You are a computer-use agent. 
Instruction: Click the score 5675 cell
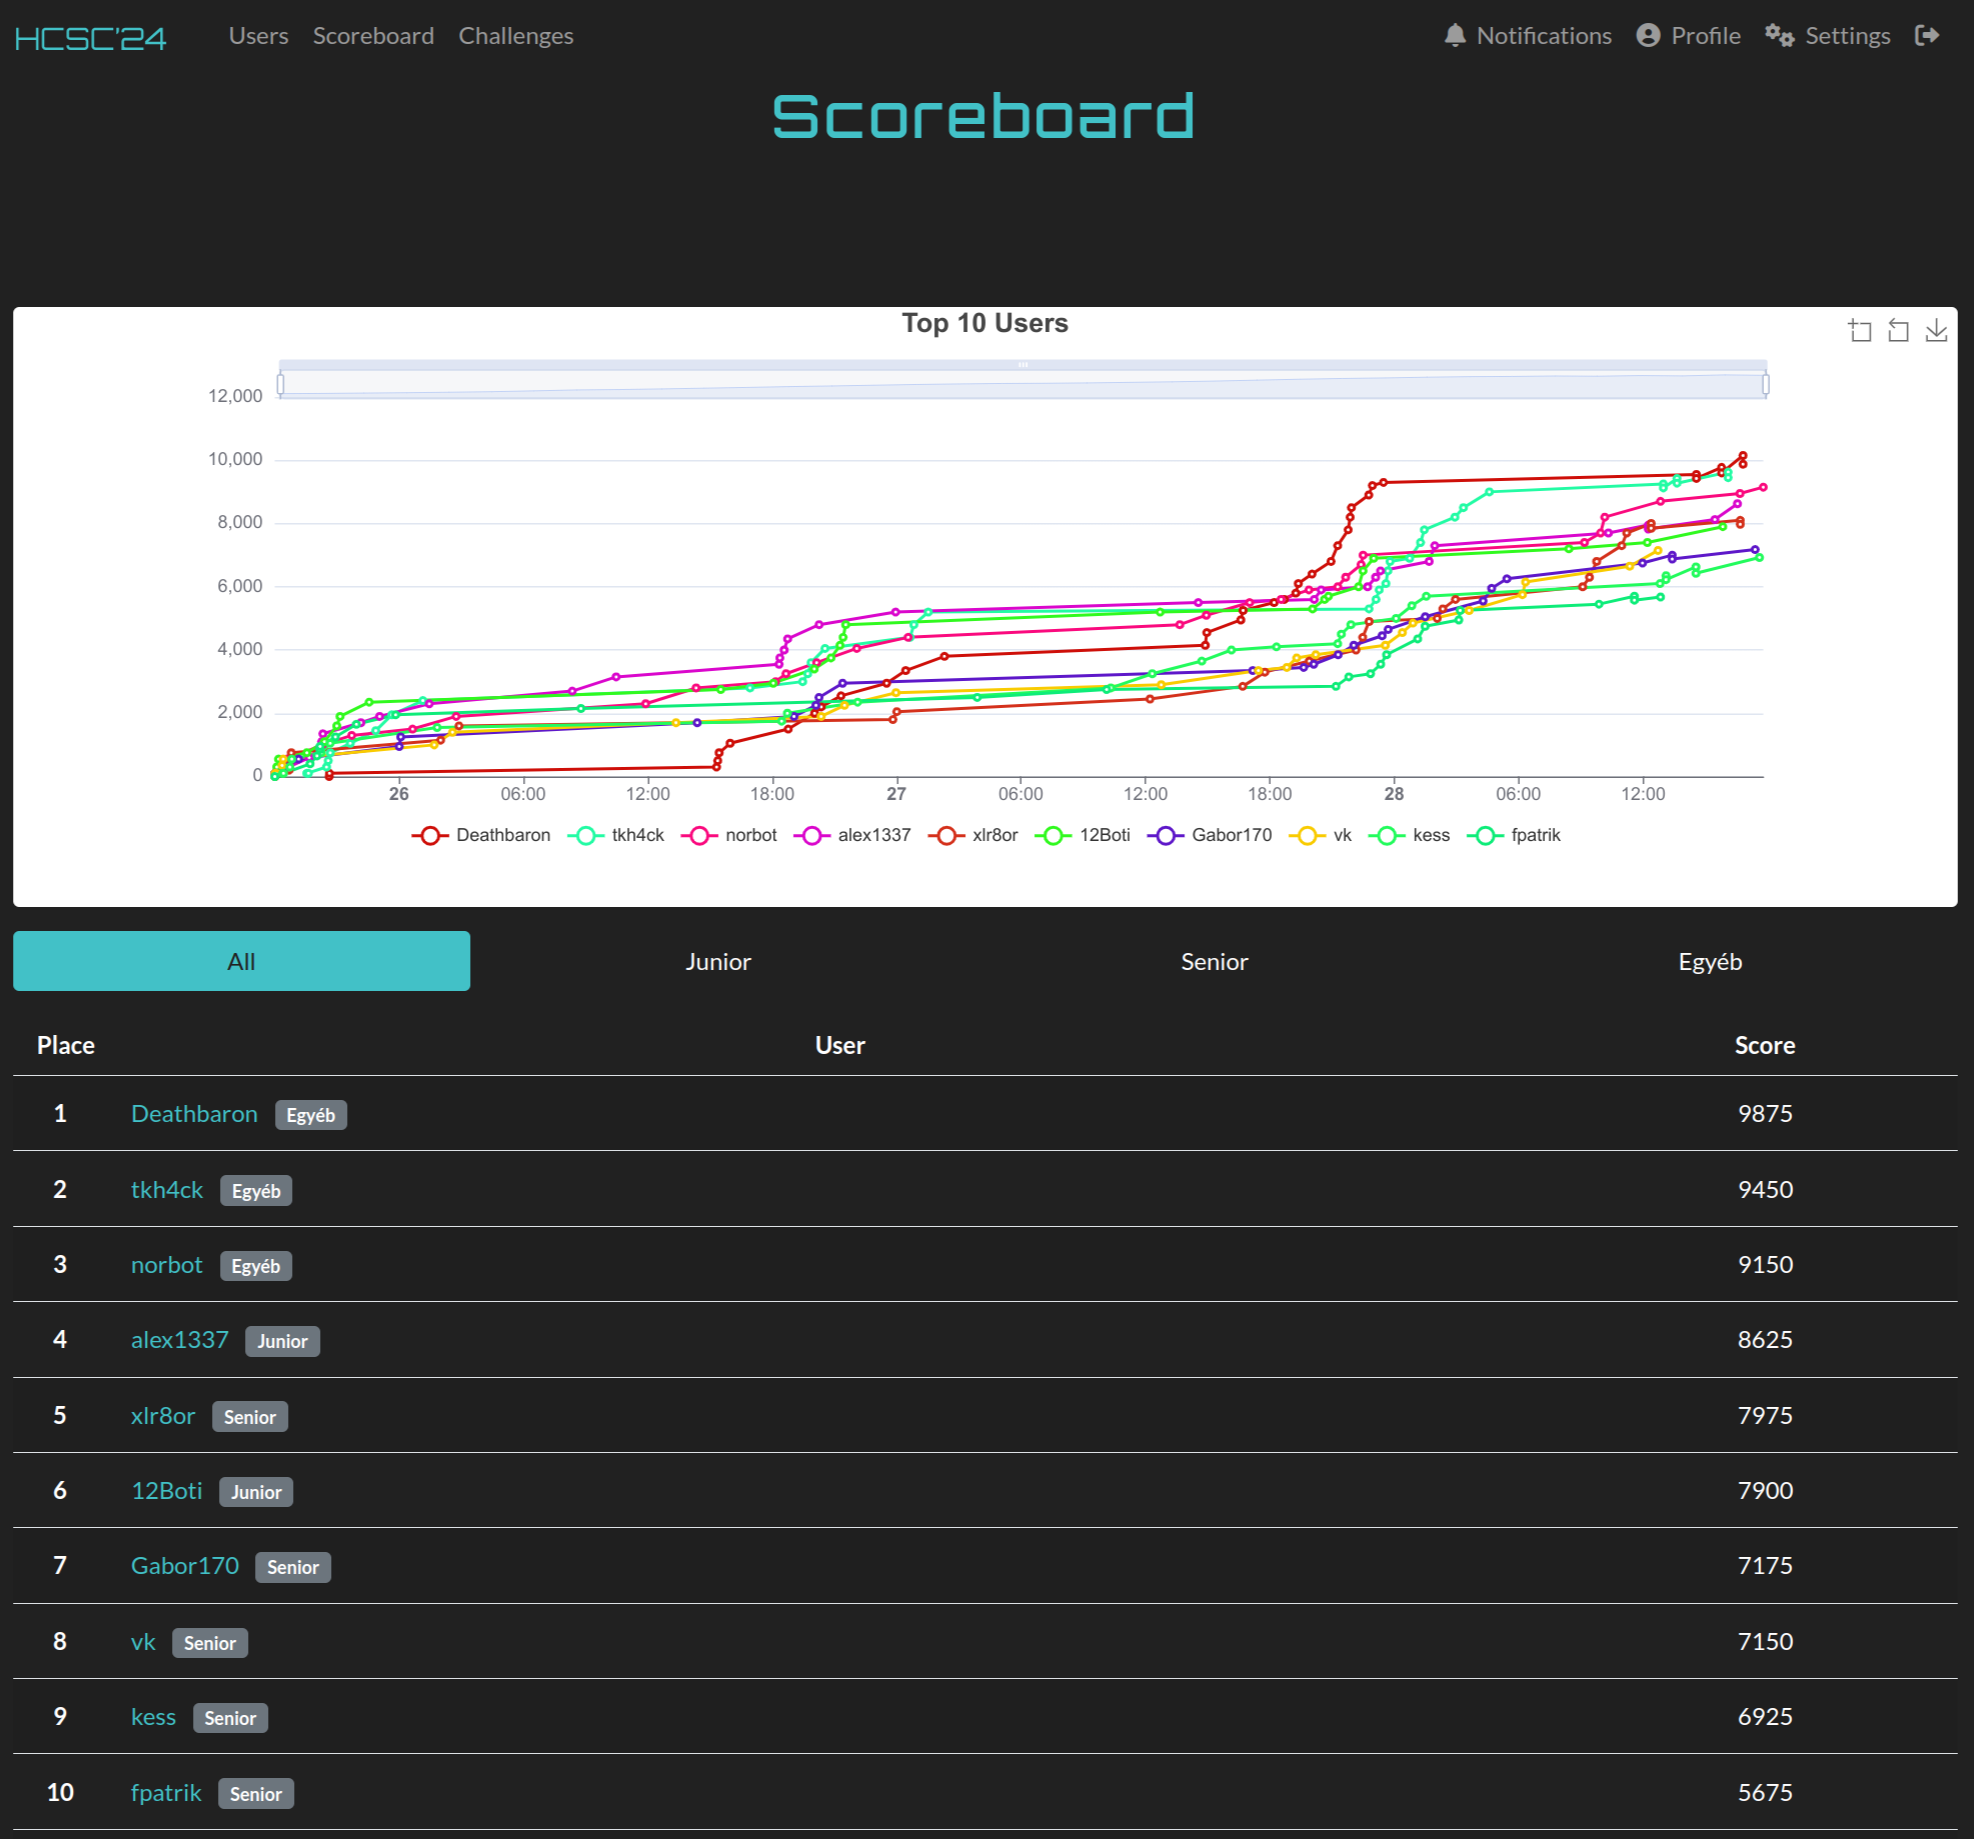(1765, 1793)
